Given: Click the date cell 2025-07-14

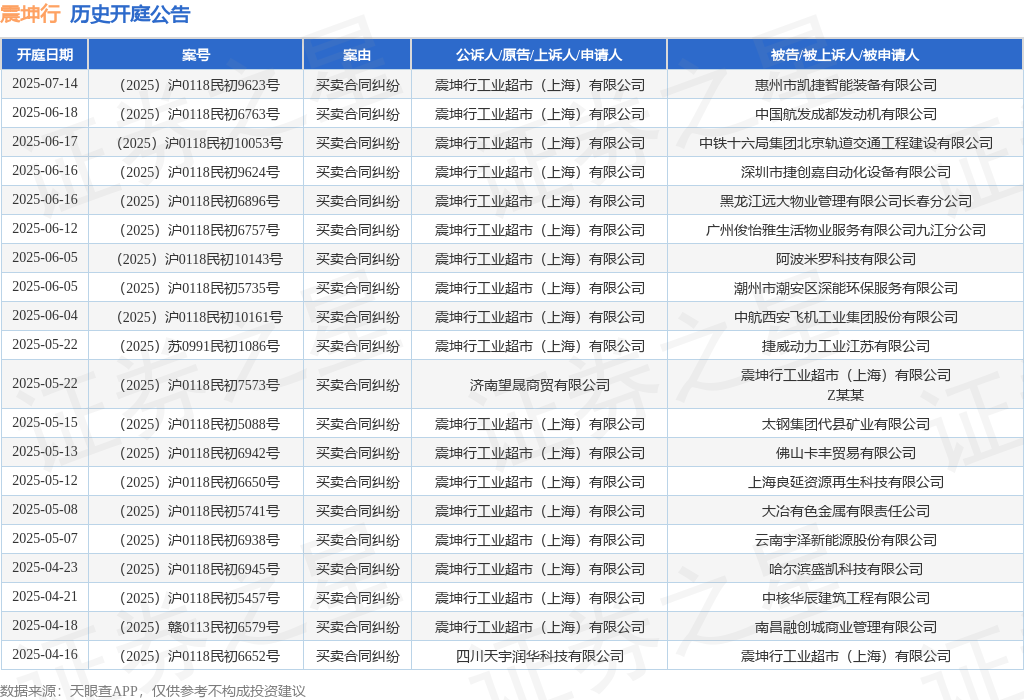Looking at the screenshot, I should click(44, 84).
